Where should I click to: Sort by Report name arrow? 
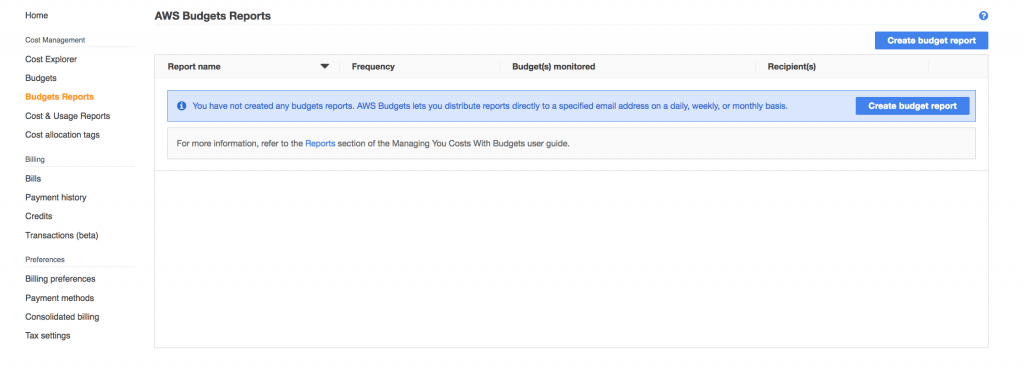tap(325, 67)
